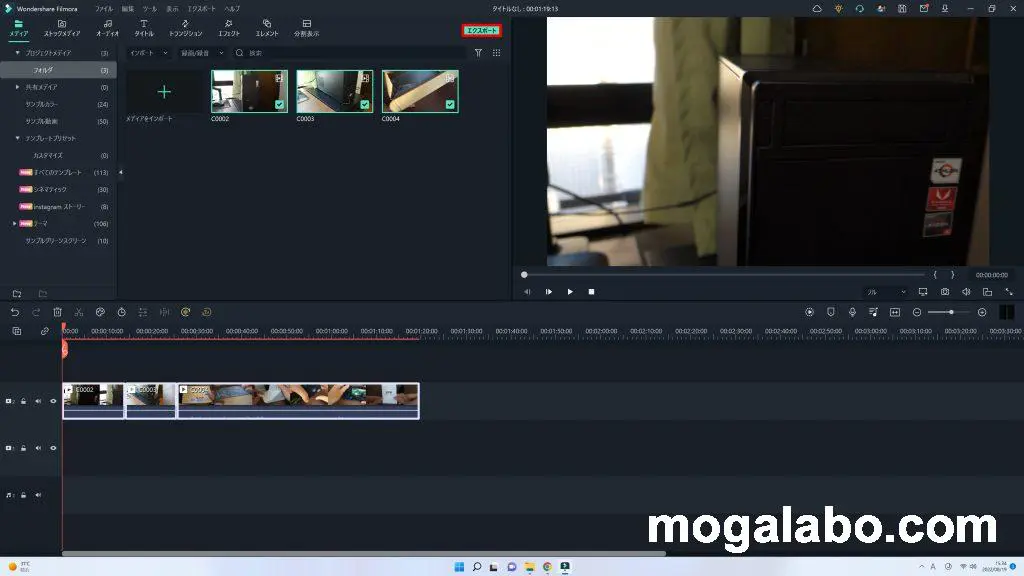Viewport: 1024px width, 576px height.
Task: Select the C0003 media thumbnail
Action: [334, 91]
